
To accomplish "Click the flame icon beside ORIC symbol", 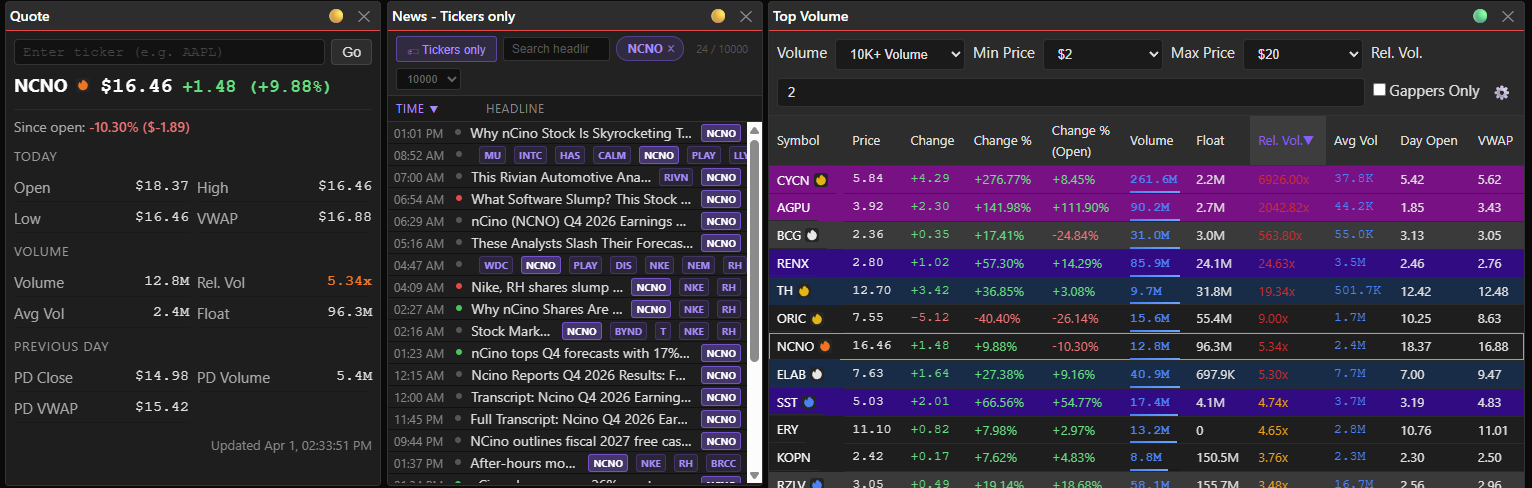I will (x=816, y=319).
